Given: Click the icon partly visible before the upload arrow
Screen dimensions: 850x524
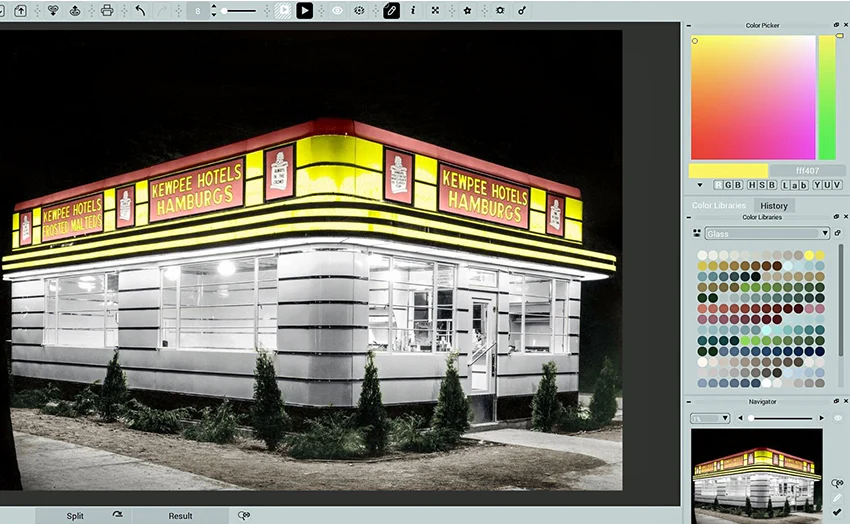Looking at the screenshot, I should (2, 10).
